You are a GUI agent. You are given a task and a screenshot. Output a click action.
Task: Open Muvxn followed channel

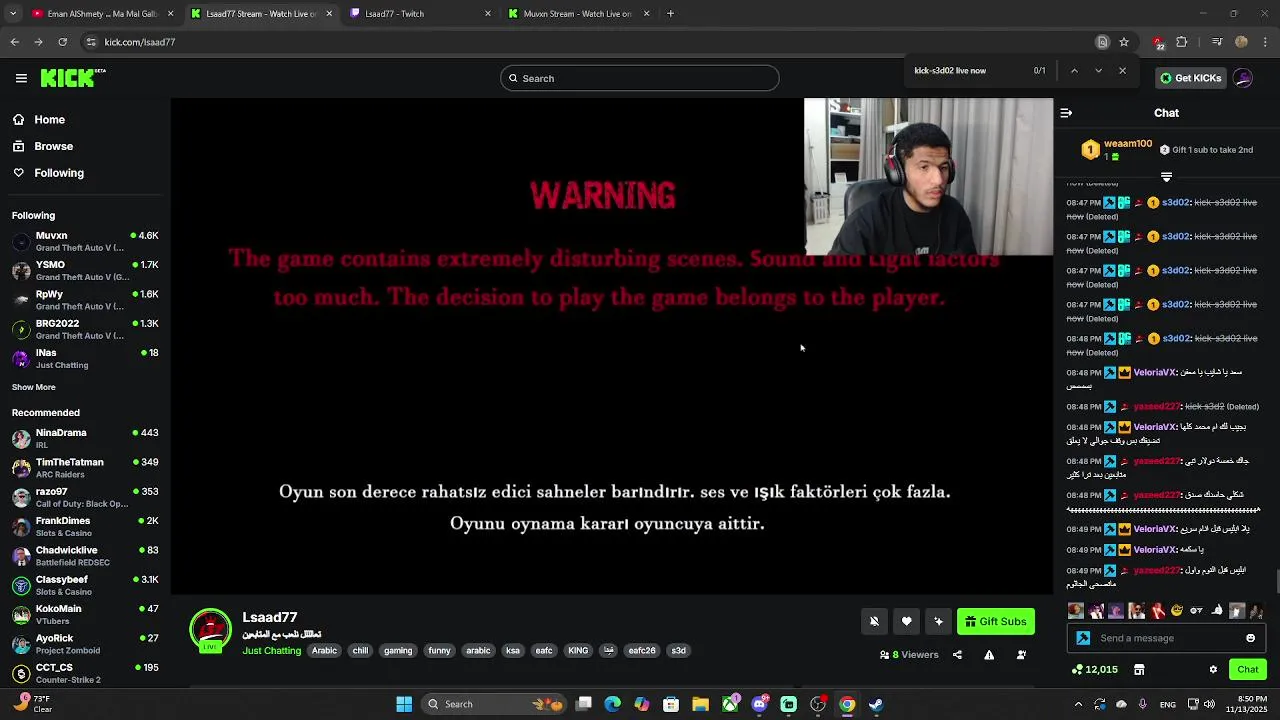[x=85, y=241]
